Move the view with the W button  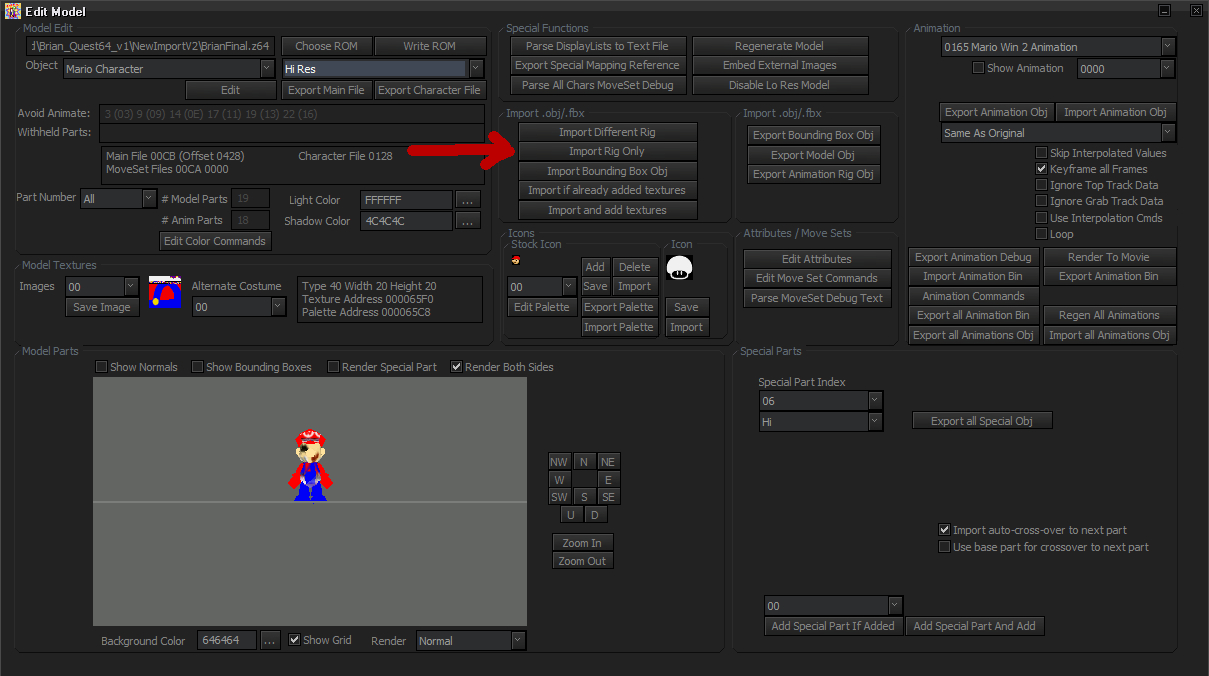pyautogui.click(x=559, y=480)
